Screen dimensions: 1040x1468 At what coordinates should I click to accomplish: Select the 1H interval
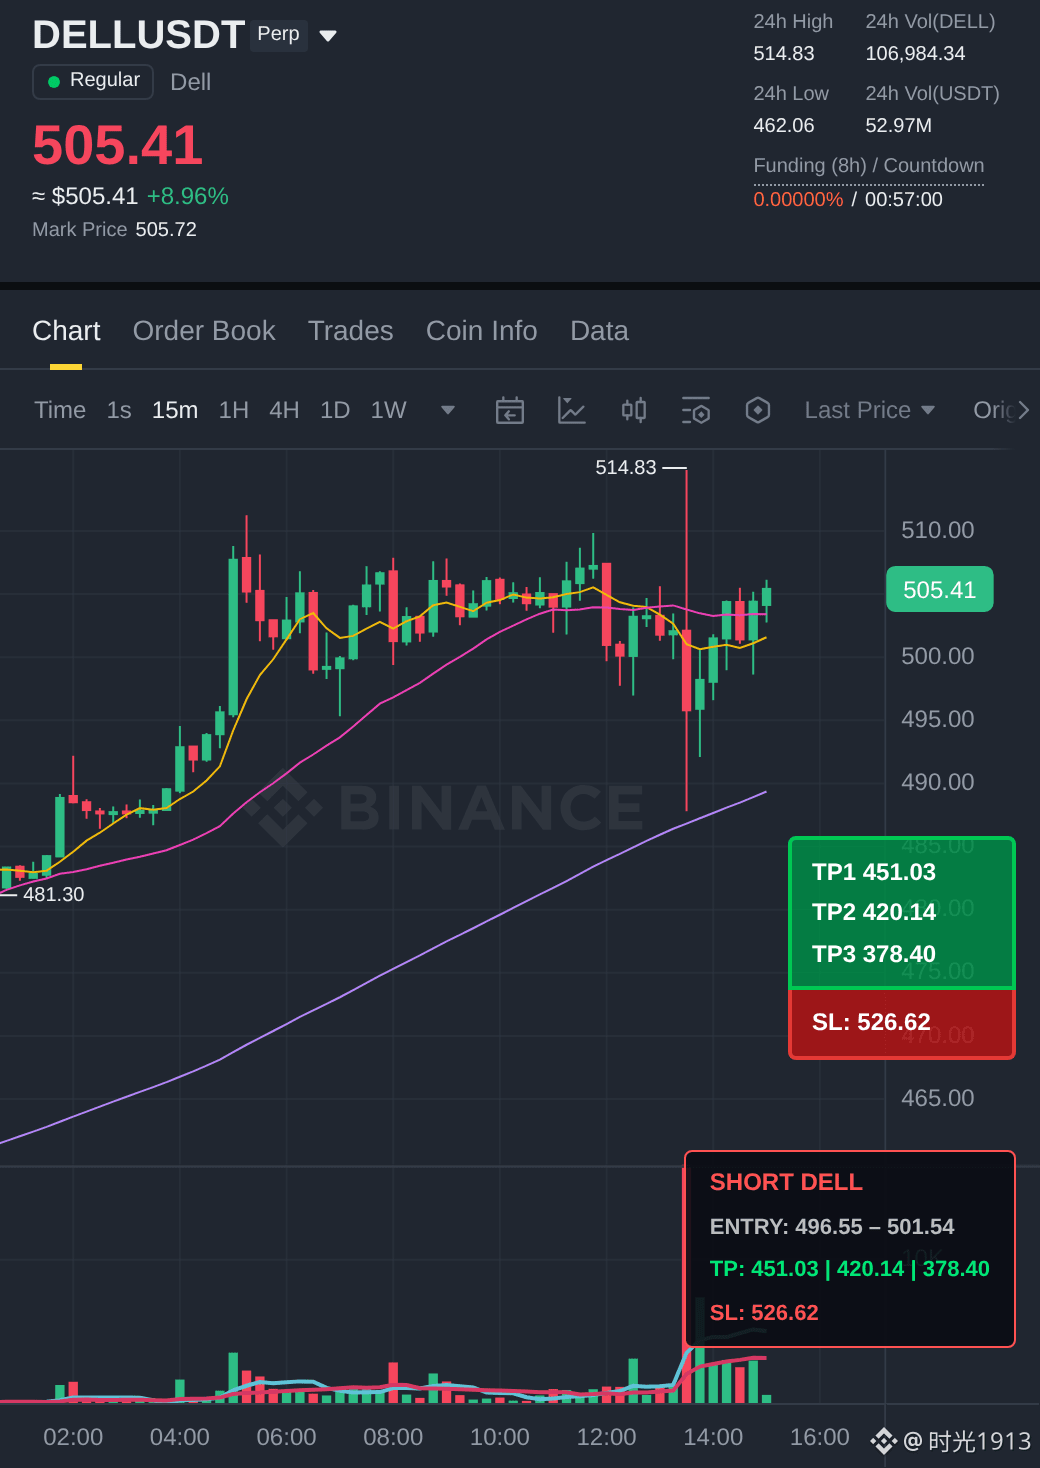coord(234,410)
